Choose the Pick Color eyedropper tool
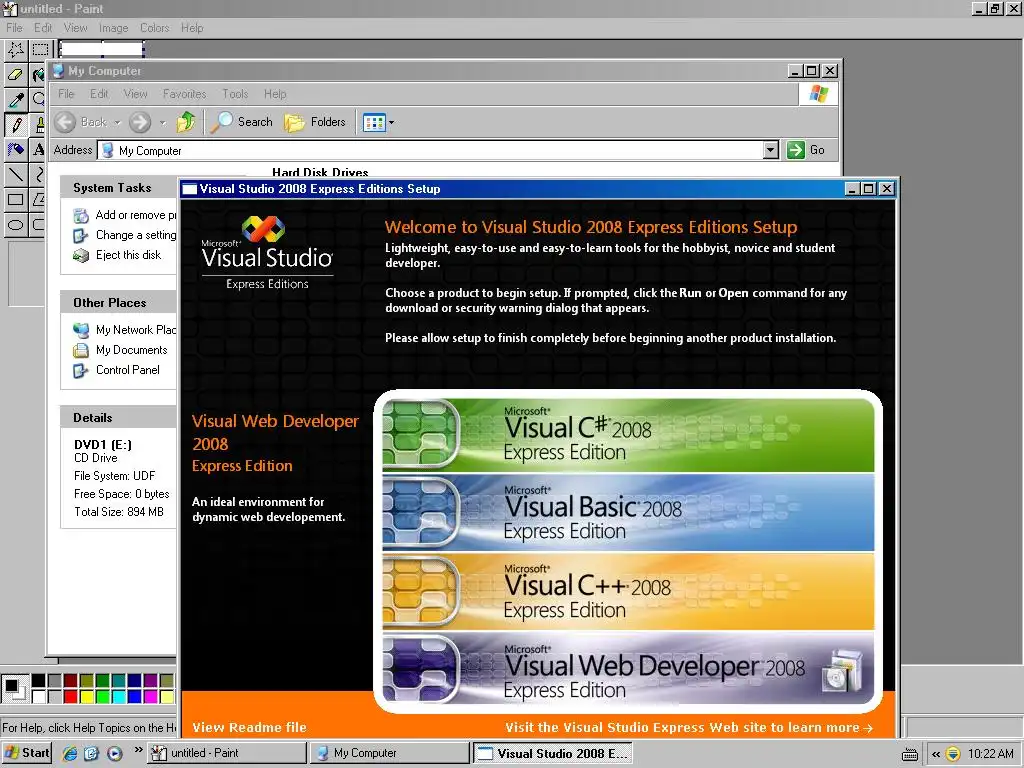The image size is (1024, 768). 16,99
